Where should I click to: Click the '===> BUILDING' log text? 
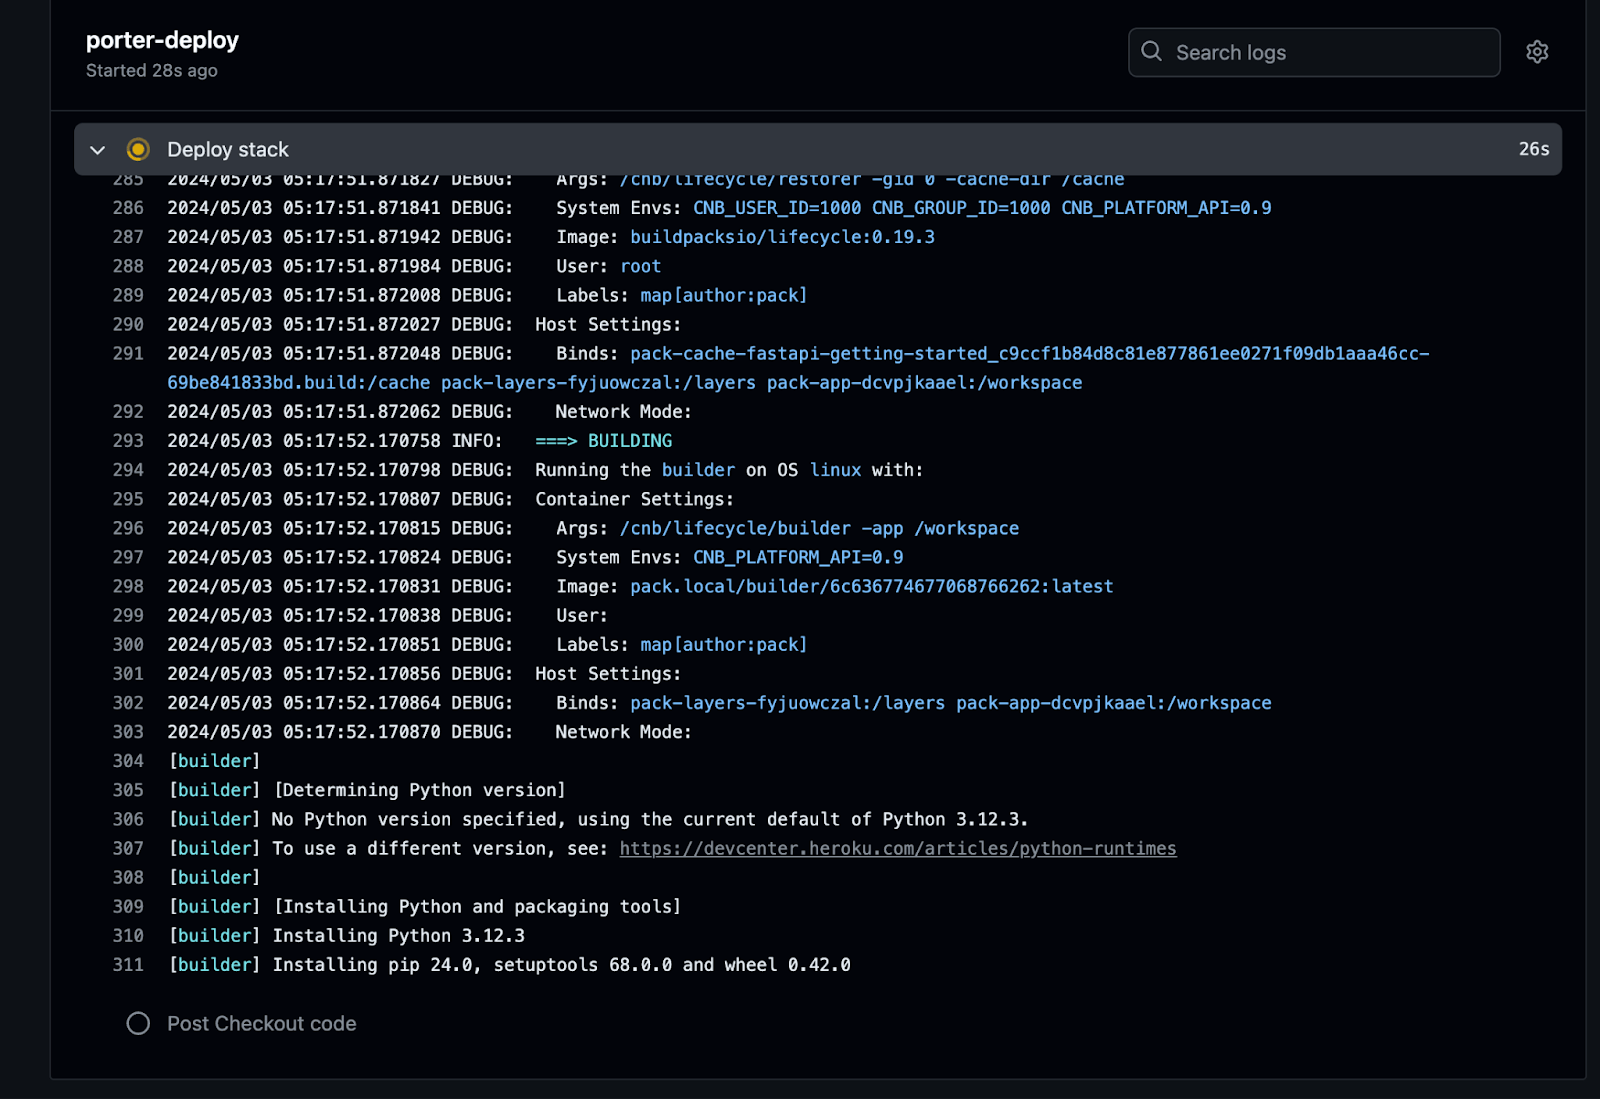[x=604, y=441]
